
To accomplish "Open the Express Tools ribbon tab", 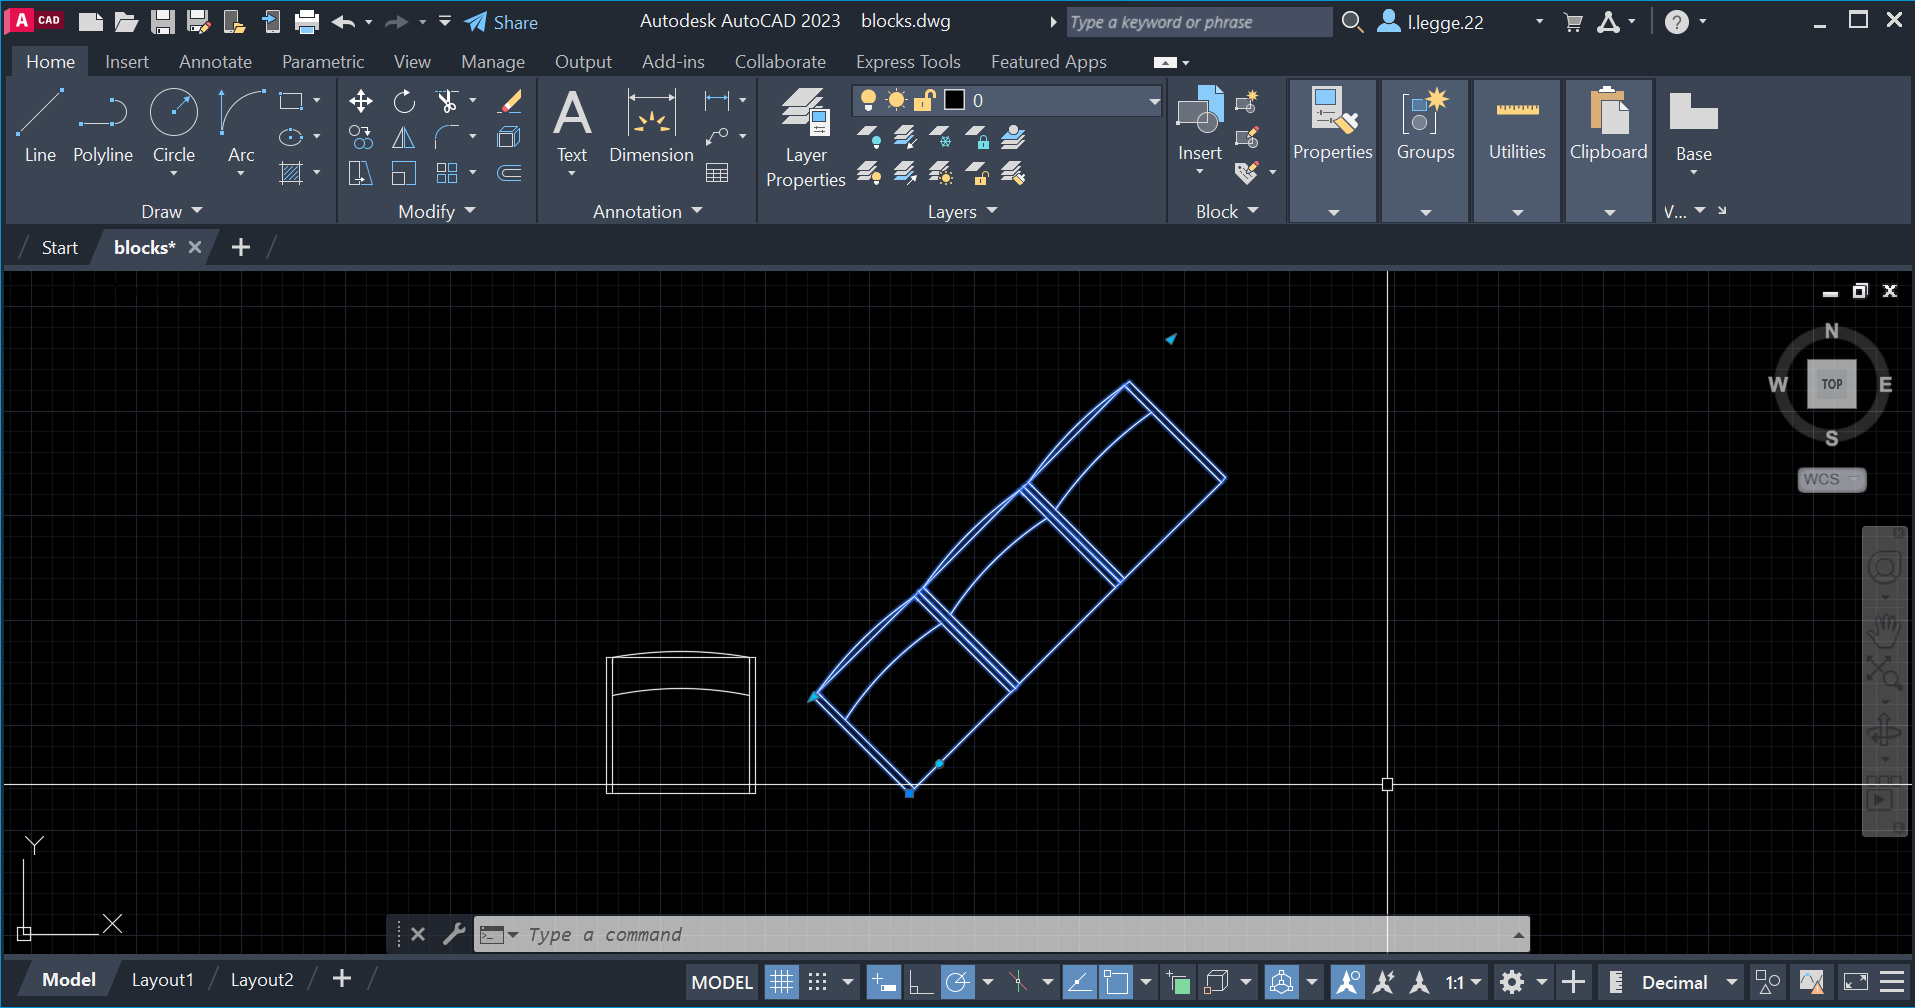I will point(908,61).
